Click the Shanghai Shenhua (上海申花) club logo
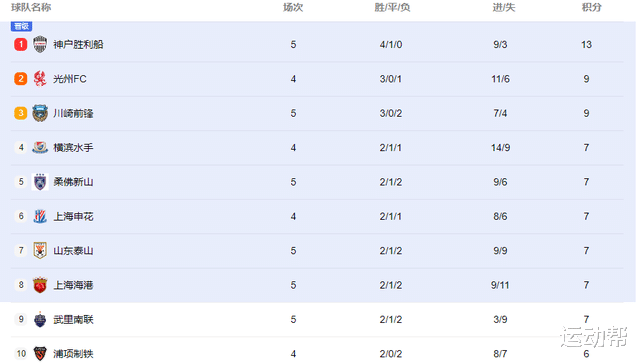 [40, 216]
